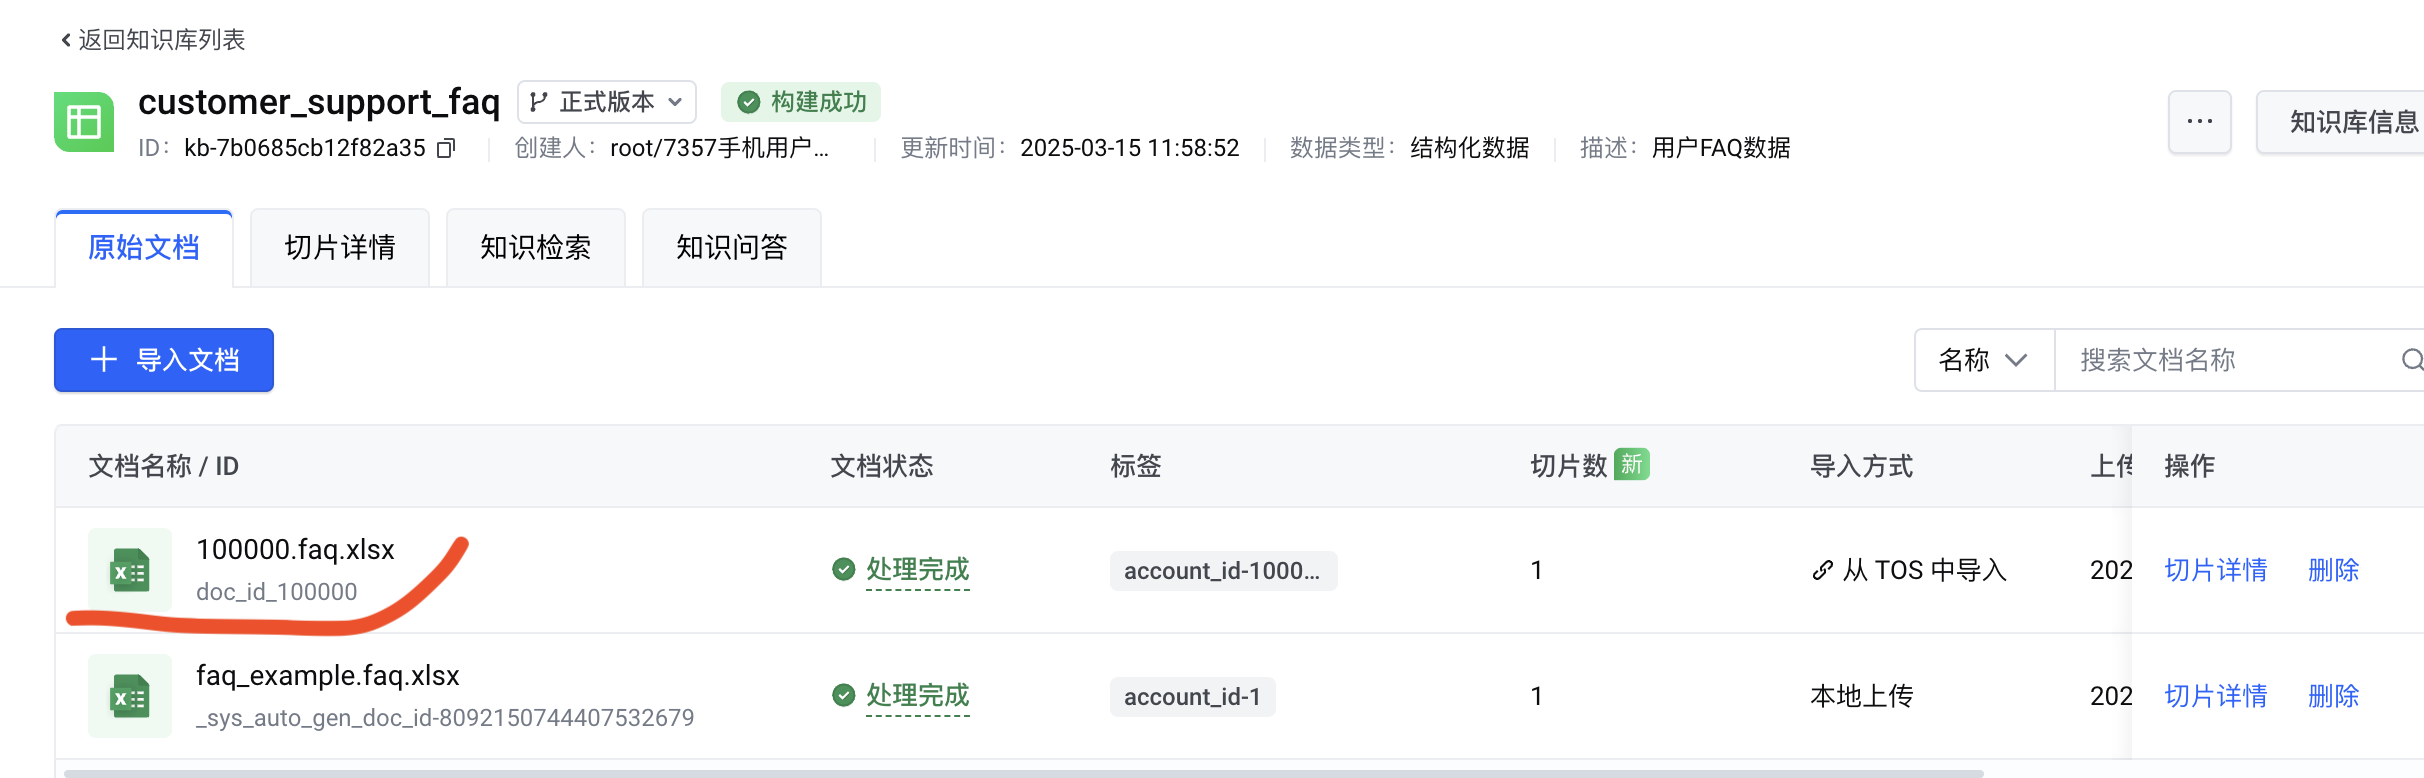Click the copy ID icon next to kb-7b0685cb12f82a35

[446, 148]
